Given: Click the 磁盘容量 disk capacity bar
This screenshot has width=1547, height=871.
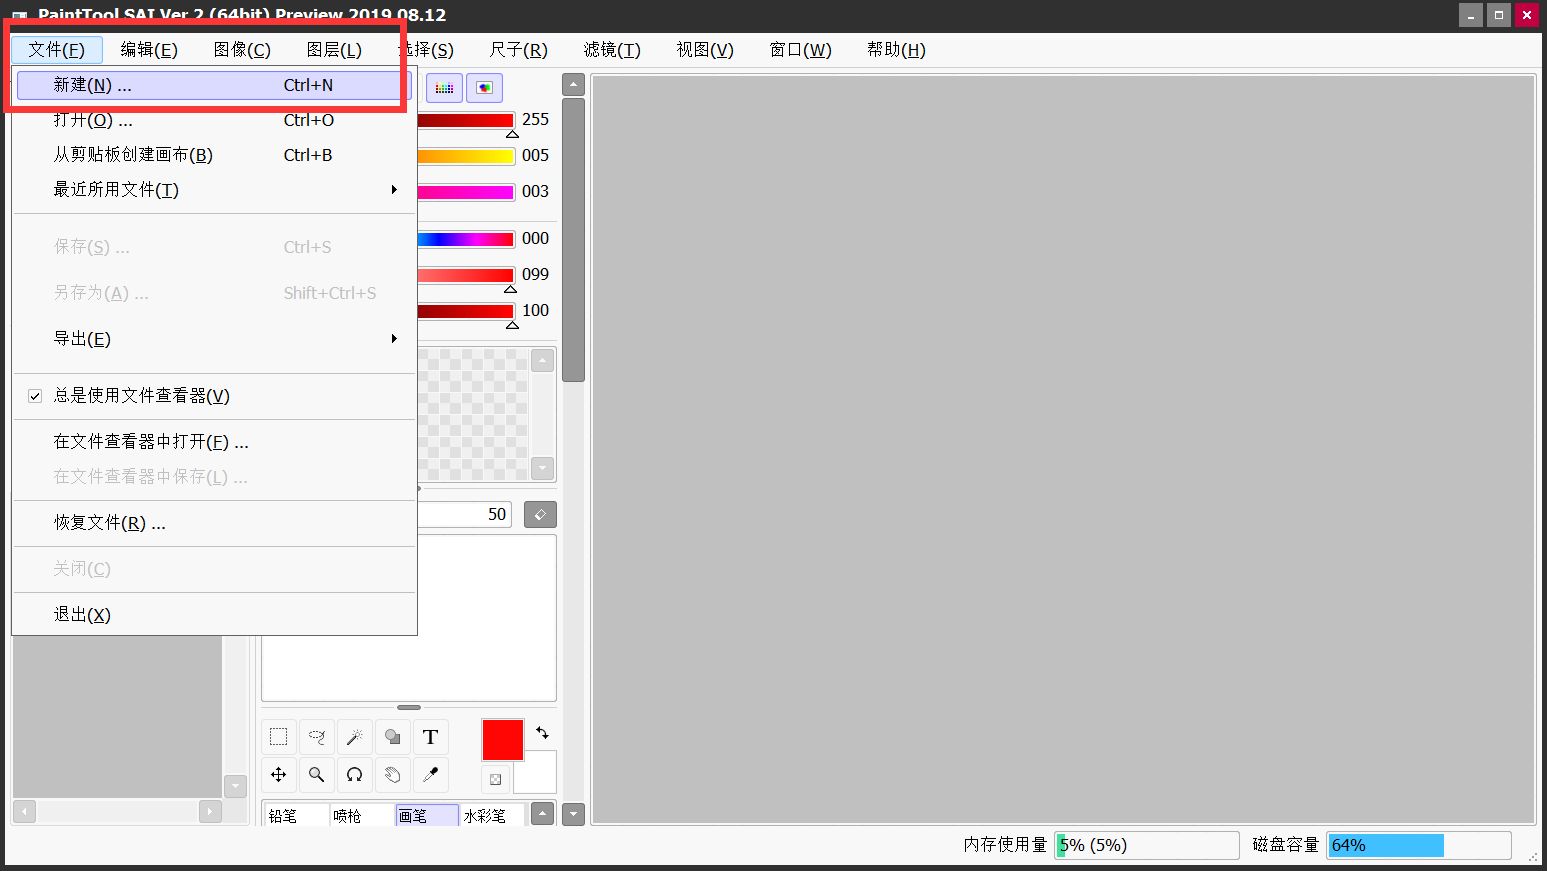Looking at the screenshot, I should tap(1419, 845).
